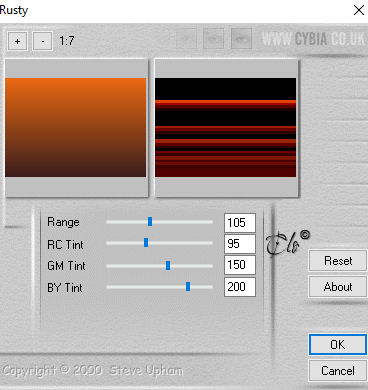Select the RC Tint value field showing 95

tap(240, 244)
